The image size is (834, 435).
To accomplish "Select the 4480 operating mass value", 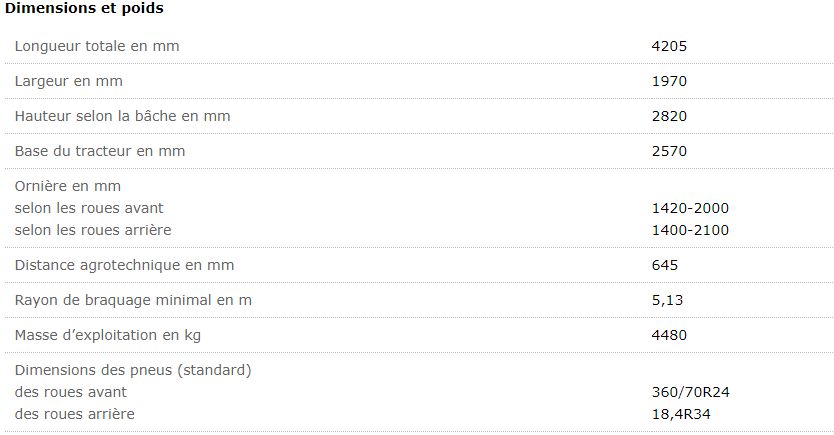I will tap(669, 335).
